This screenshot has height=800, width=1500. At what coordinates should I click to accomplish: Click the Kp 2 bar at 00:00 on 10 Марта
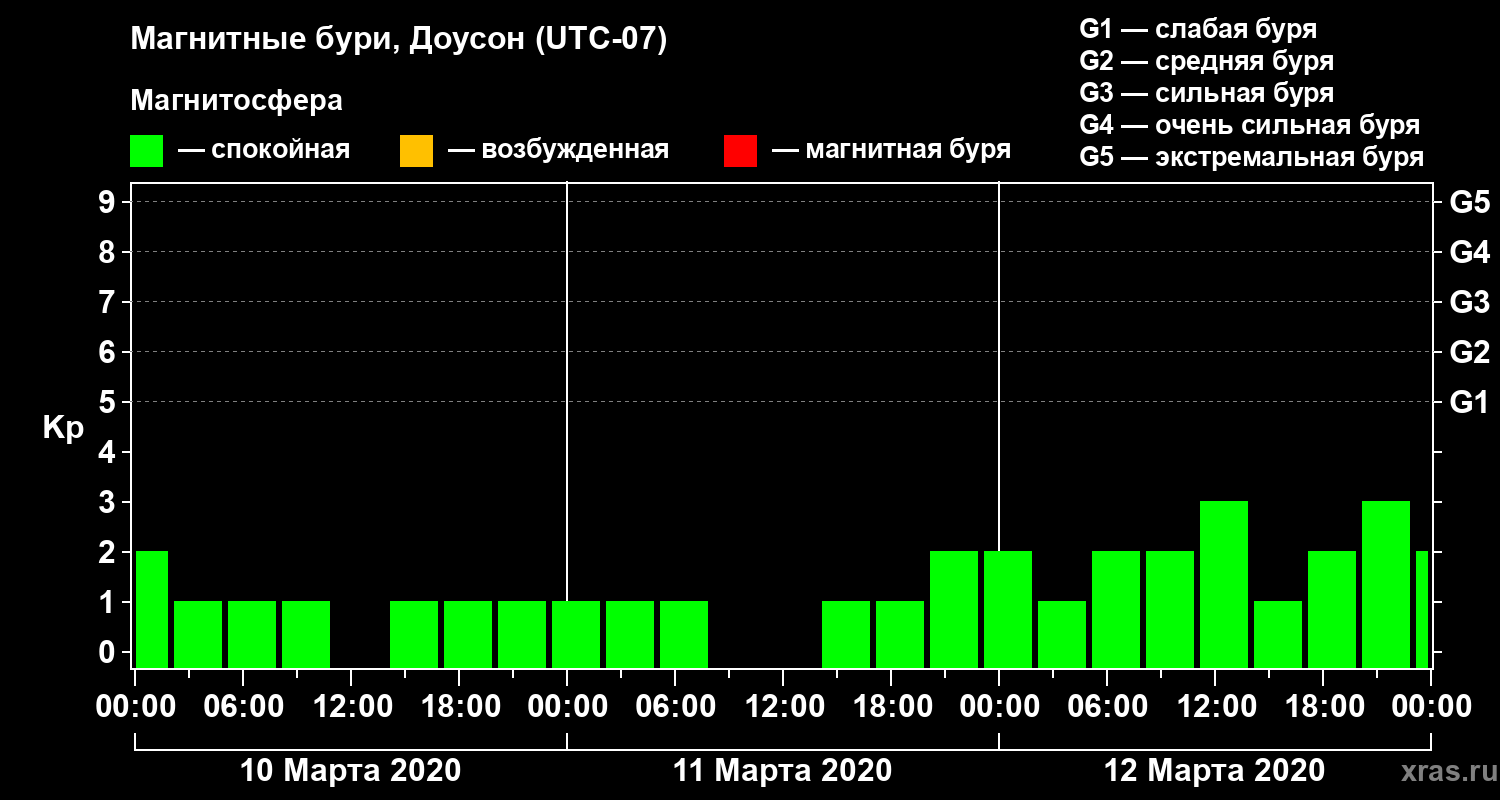tap(152, 610)
